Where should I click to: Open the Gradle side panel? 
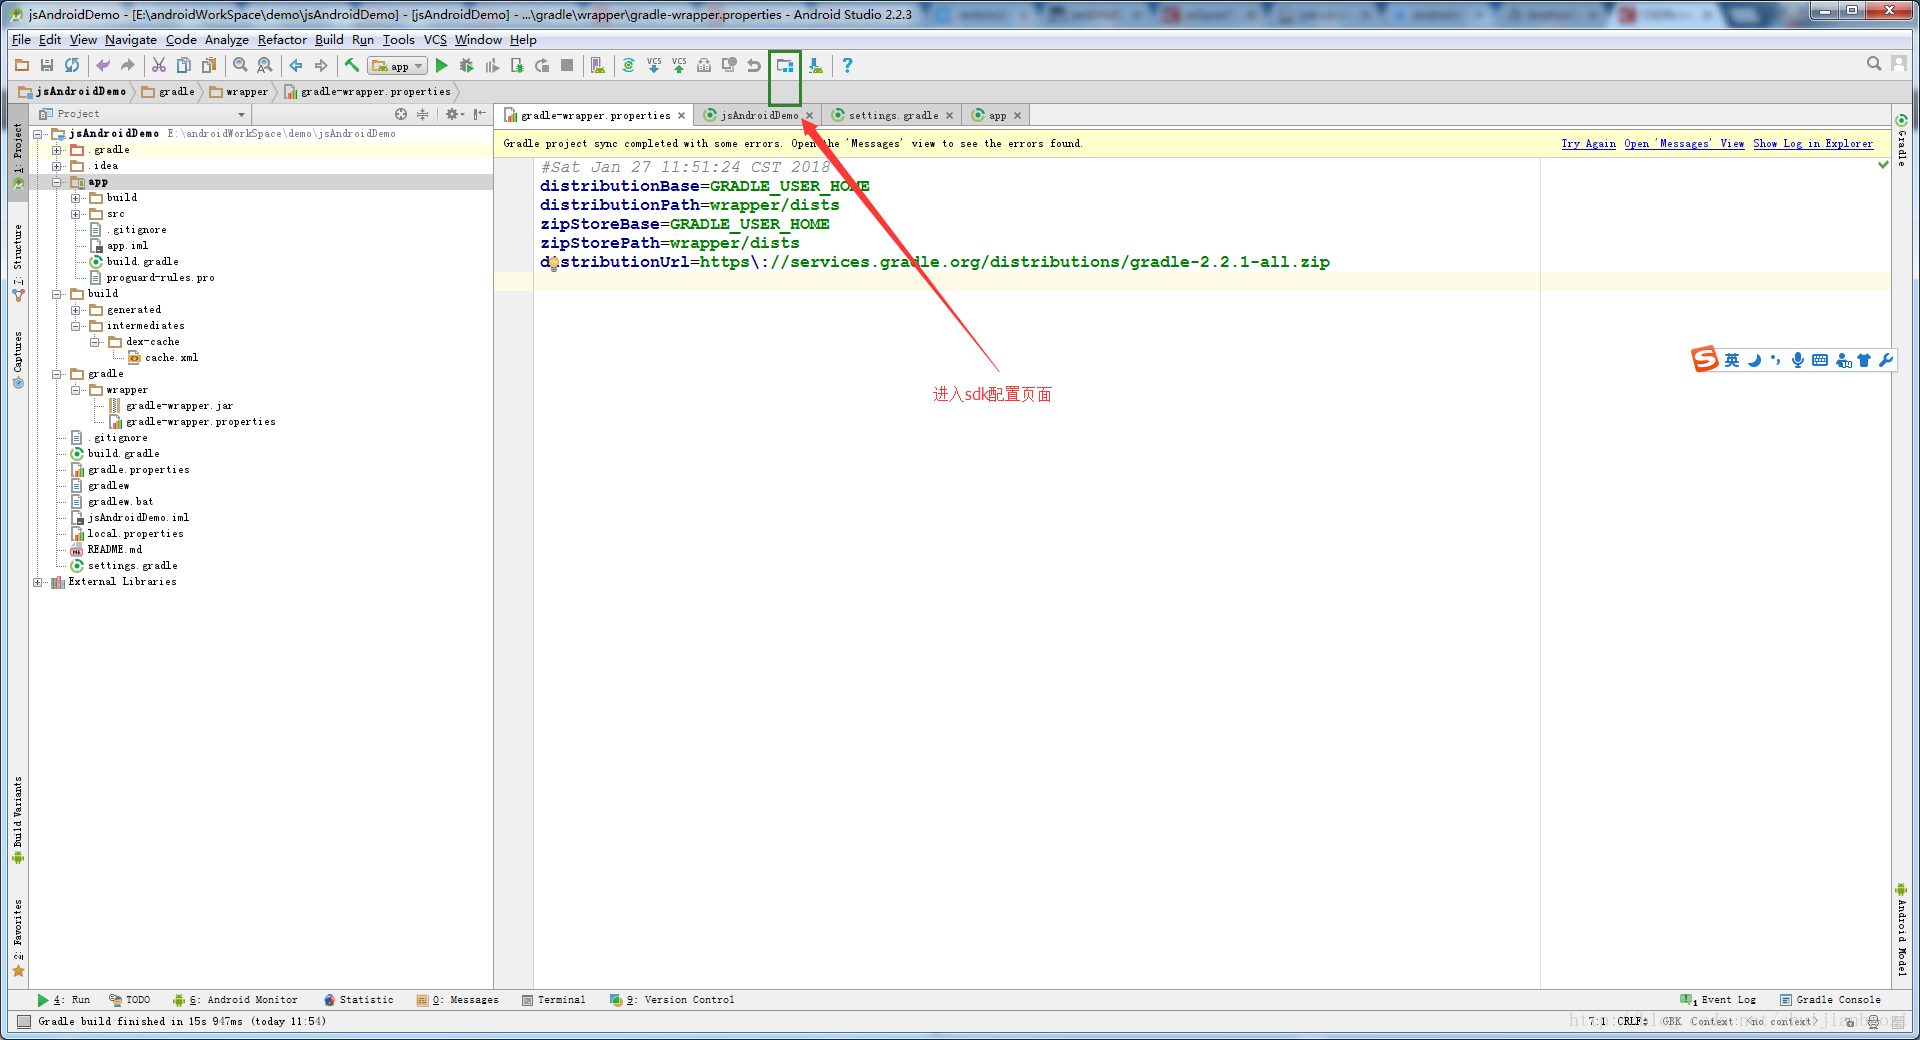coord(1902,141)
